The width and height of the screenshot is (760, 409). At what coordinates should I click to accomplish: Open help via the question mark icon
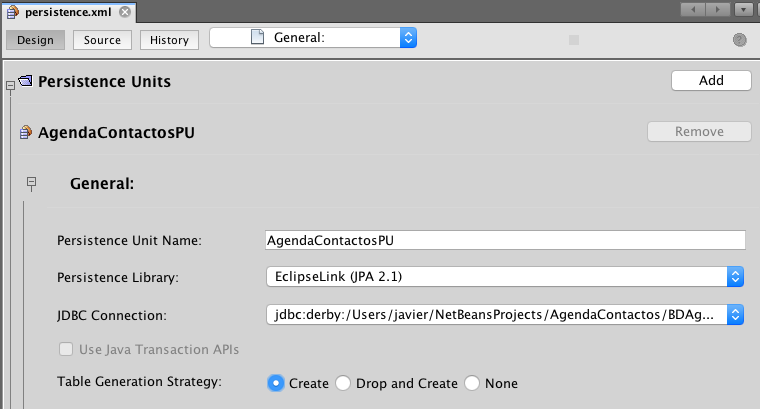pos(740,40)
